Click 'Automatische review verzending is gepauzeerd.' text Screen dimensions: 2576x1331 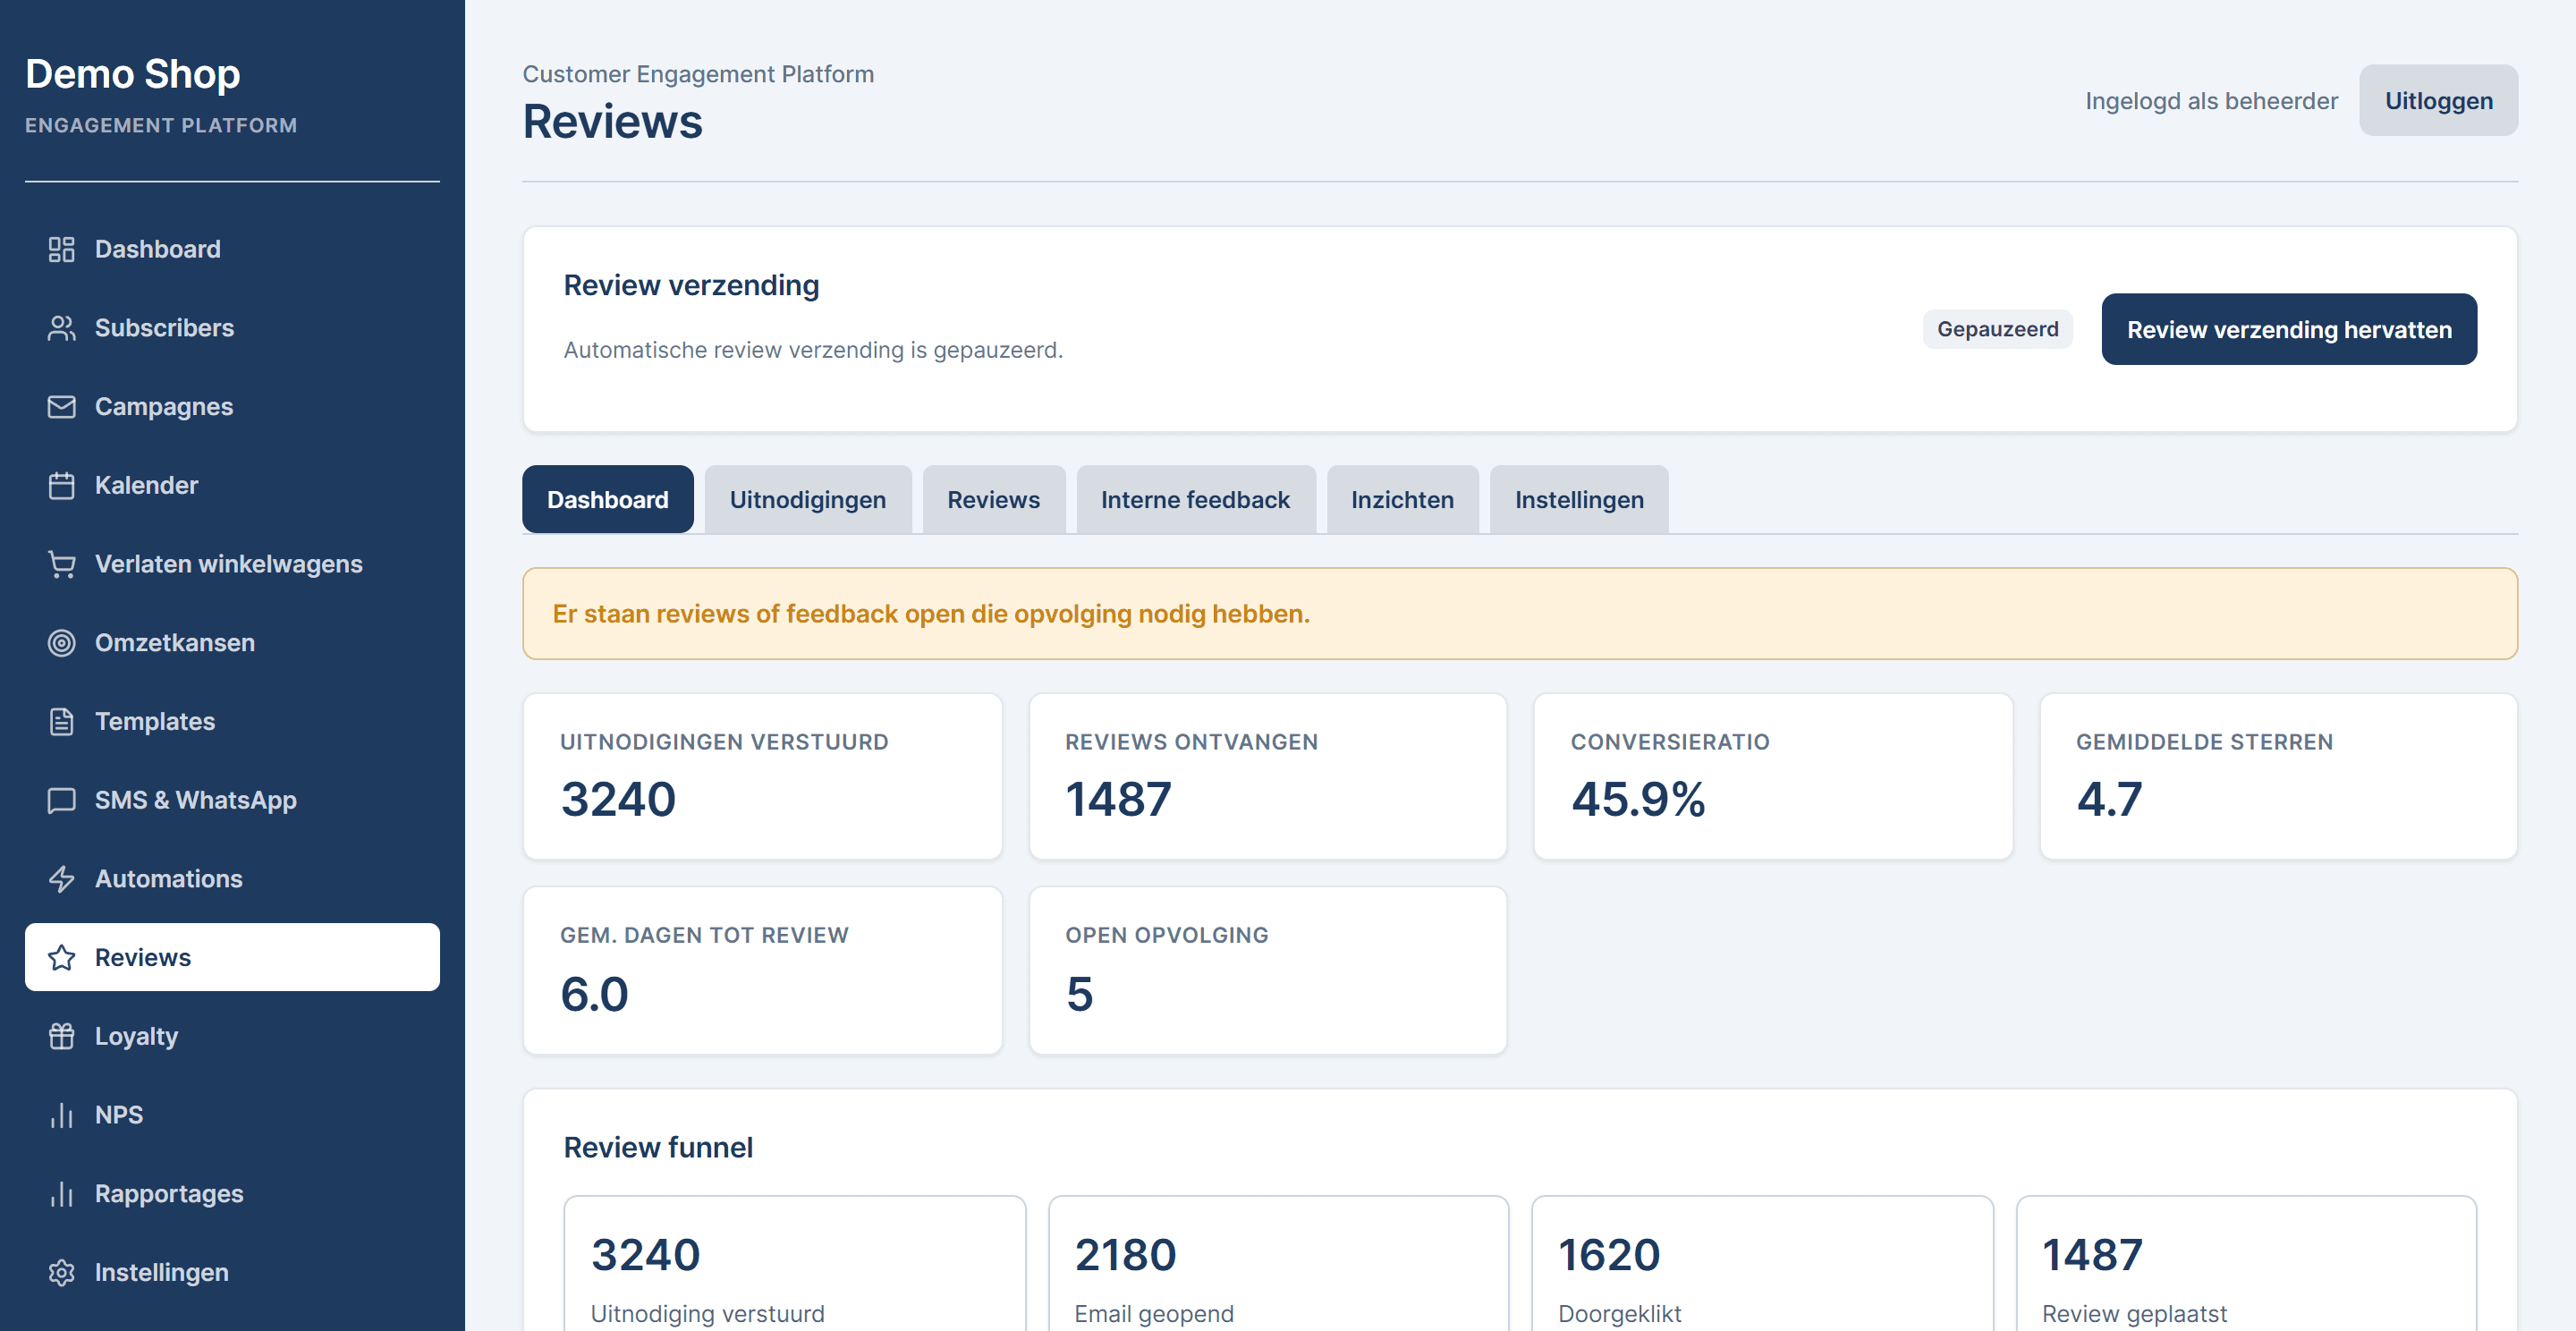[813, 350]
